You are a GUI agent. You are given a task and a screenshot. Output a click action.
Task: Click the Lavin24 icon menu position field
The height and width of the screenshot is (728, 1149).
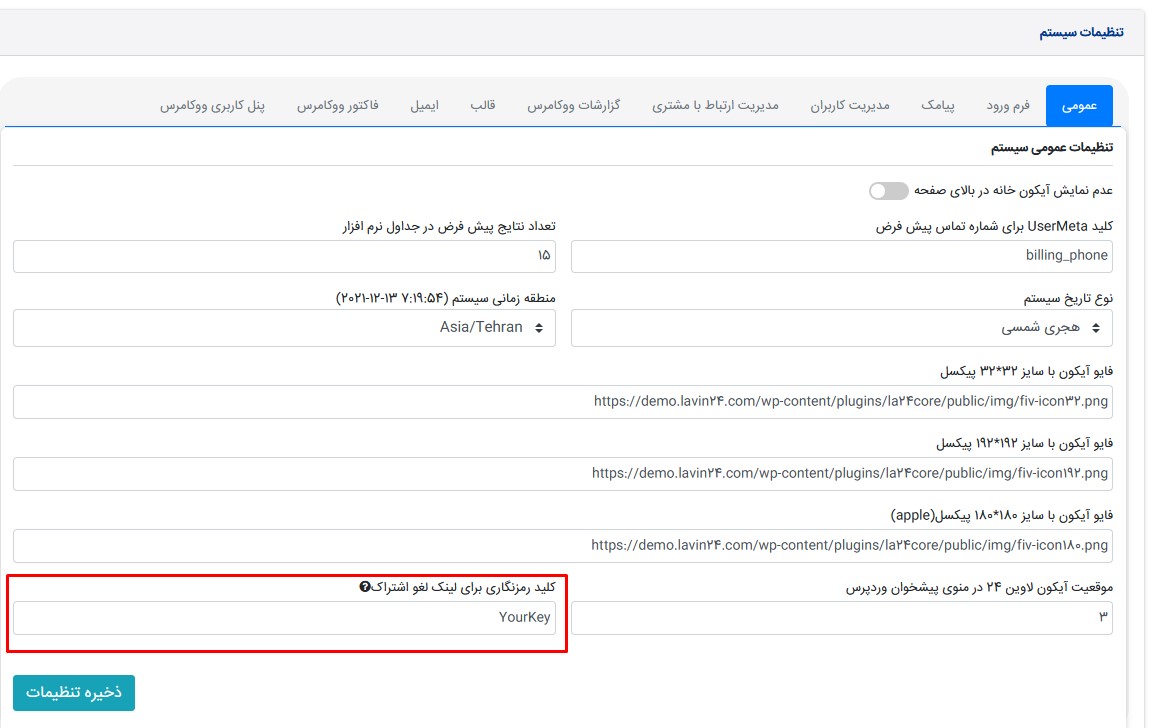841,618
